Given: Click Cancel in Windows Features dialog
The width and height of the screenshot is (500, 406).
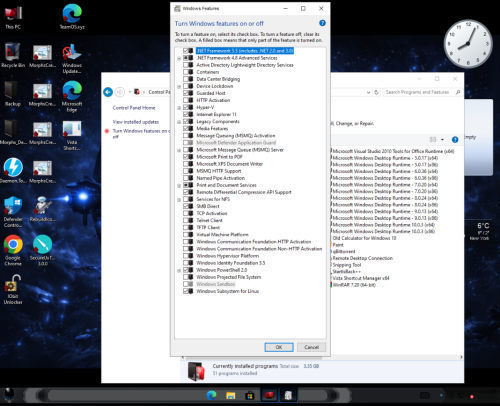Looking at the screenshot, I should pos(311,347).
